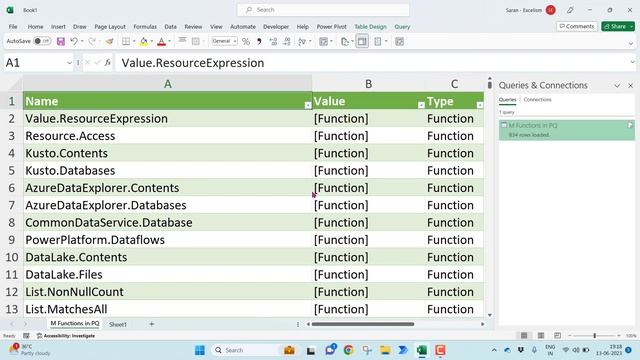Apply percent style format
640x360 pixels.
pyautogui.click(x=246, y=41)
